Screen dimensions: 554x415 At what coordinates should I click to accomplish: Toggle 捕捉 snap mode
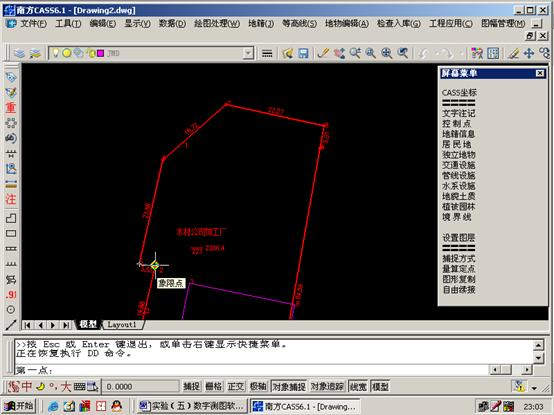(x=191, y=387)
